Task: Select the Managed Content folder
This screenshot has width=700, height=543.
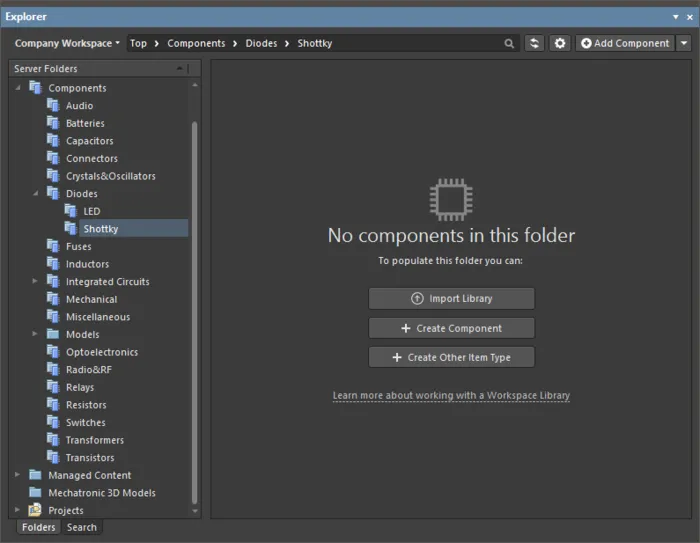Action: (x=90, y=475)
